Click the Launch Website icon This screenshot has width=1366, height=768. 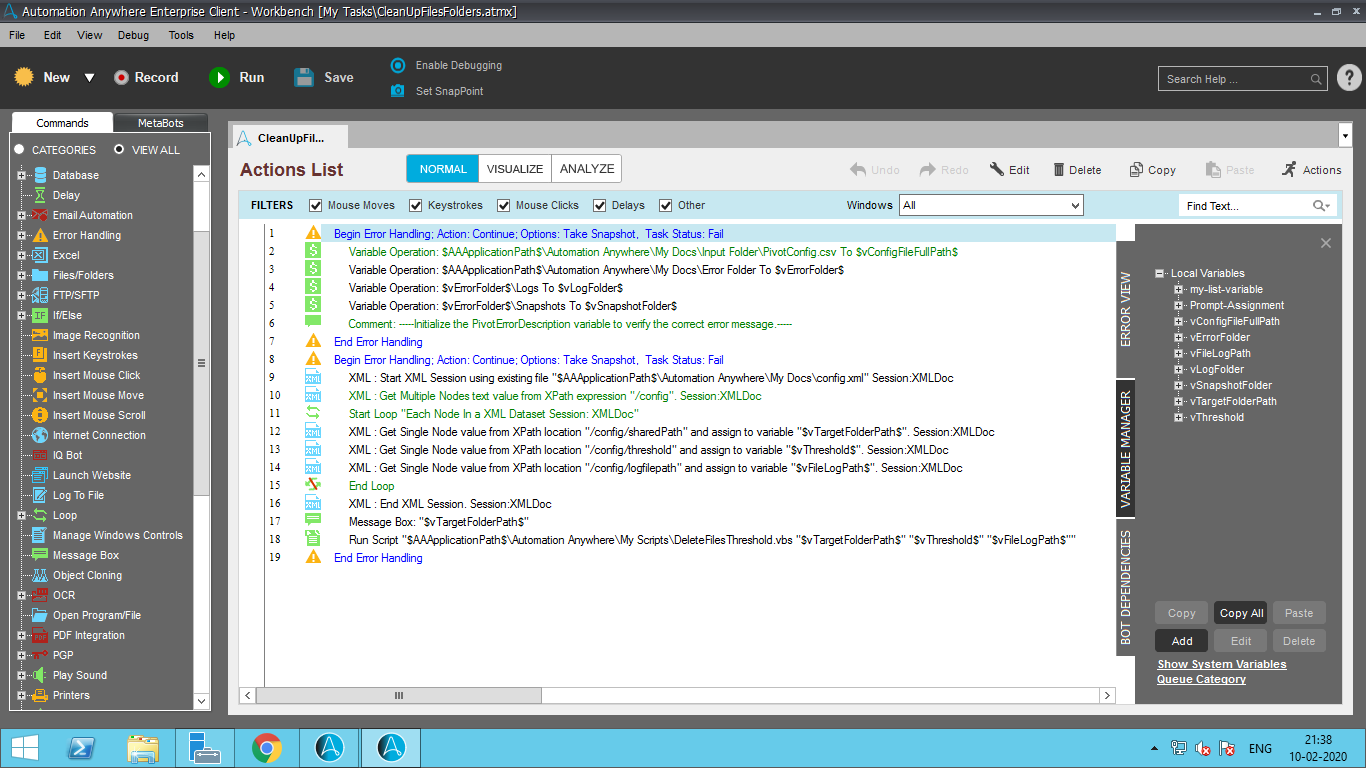40,475
